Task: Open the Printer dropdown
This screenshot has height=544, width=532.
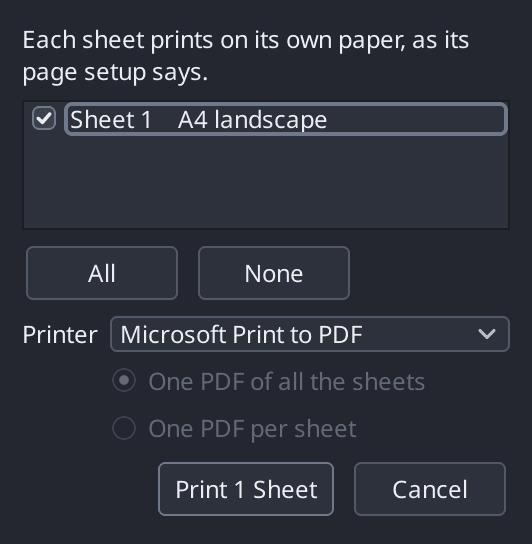Action: coord(310,334)
